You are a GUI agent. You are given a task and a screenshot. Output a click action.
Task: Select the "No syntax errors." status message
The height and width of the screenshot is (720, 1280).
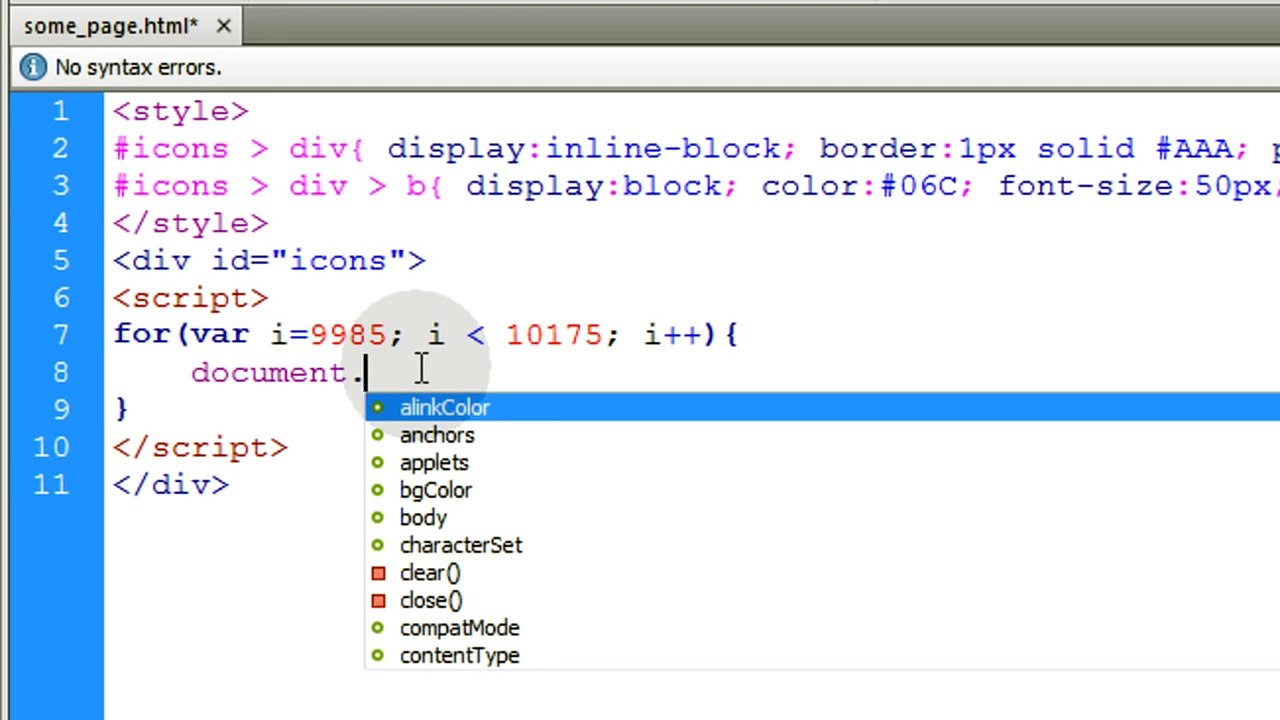tap(138, 68)
